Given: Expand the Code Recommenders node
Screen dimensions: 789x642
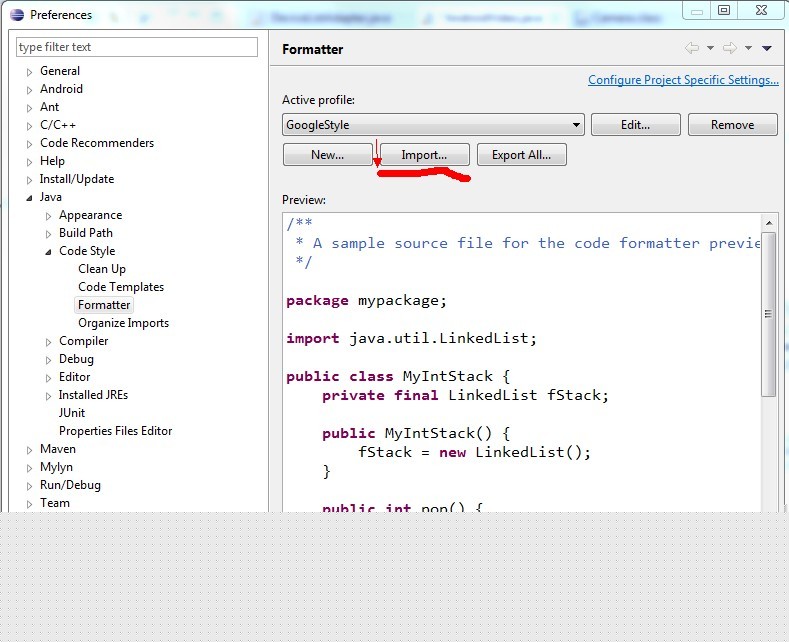Looking at the screenshot, I should coord(29,144).
